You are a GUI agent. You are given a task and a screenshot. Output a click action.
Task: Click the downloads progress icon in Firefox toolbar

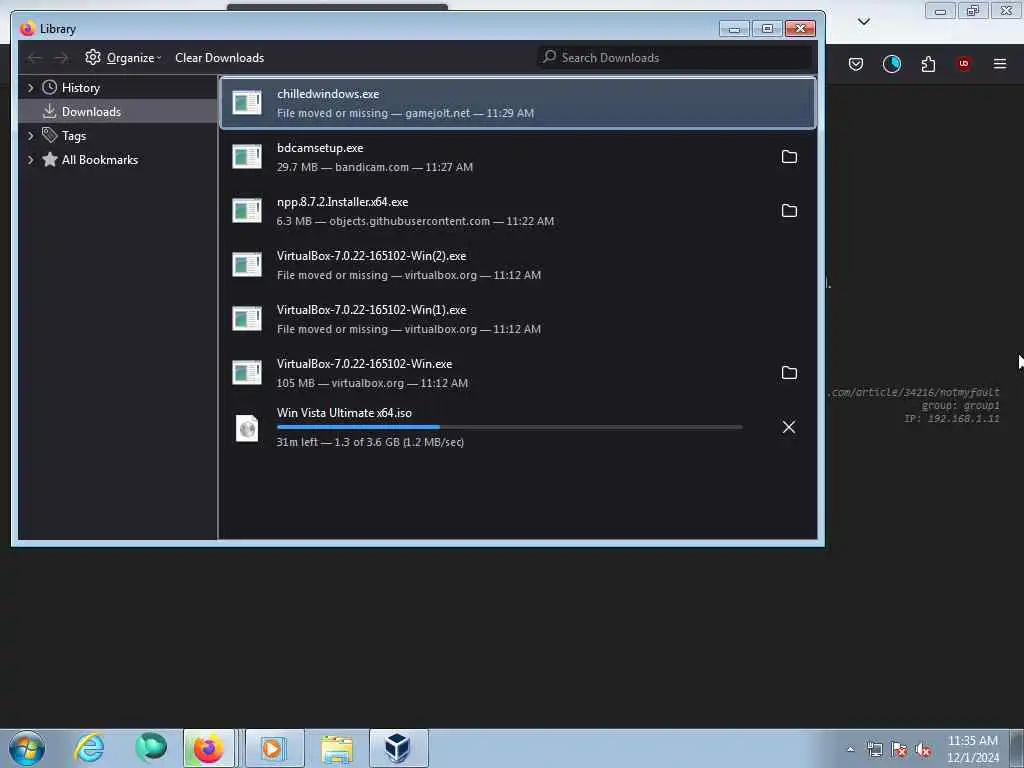pos(891,64)
